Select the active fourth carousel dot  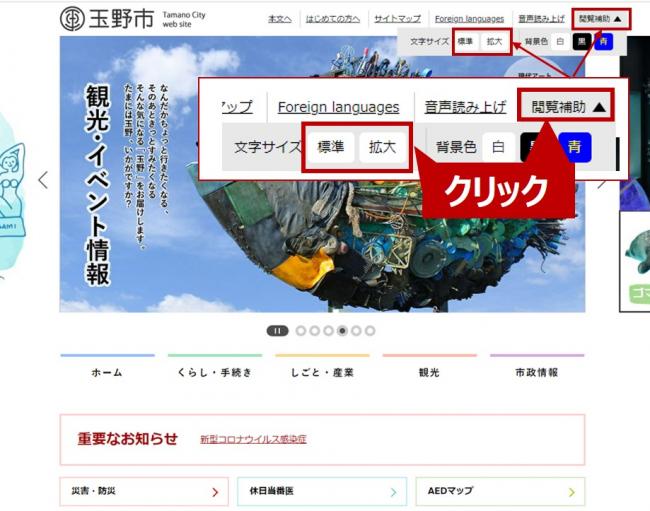pos(342,331)
